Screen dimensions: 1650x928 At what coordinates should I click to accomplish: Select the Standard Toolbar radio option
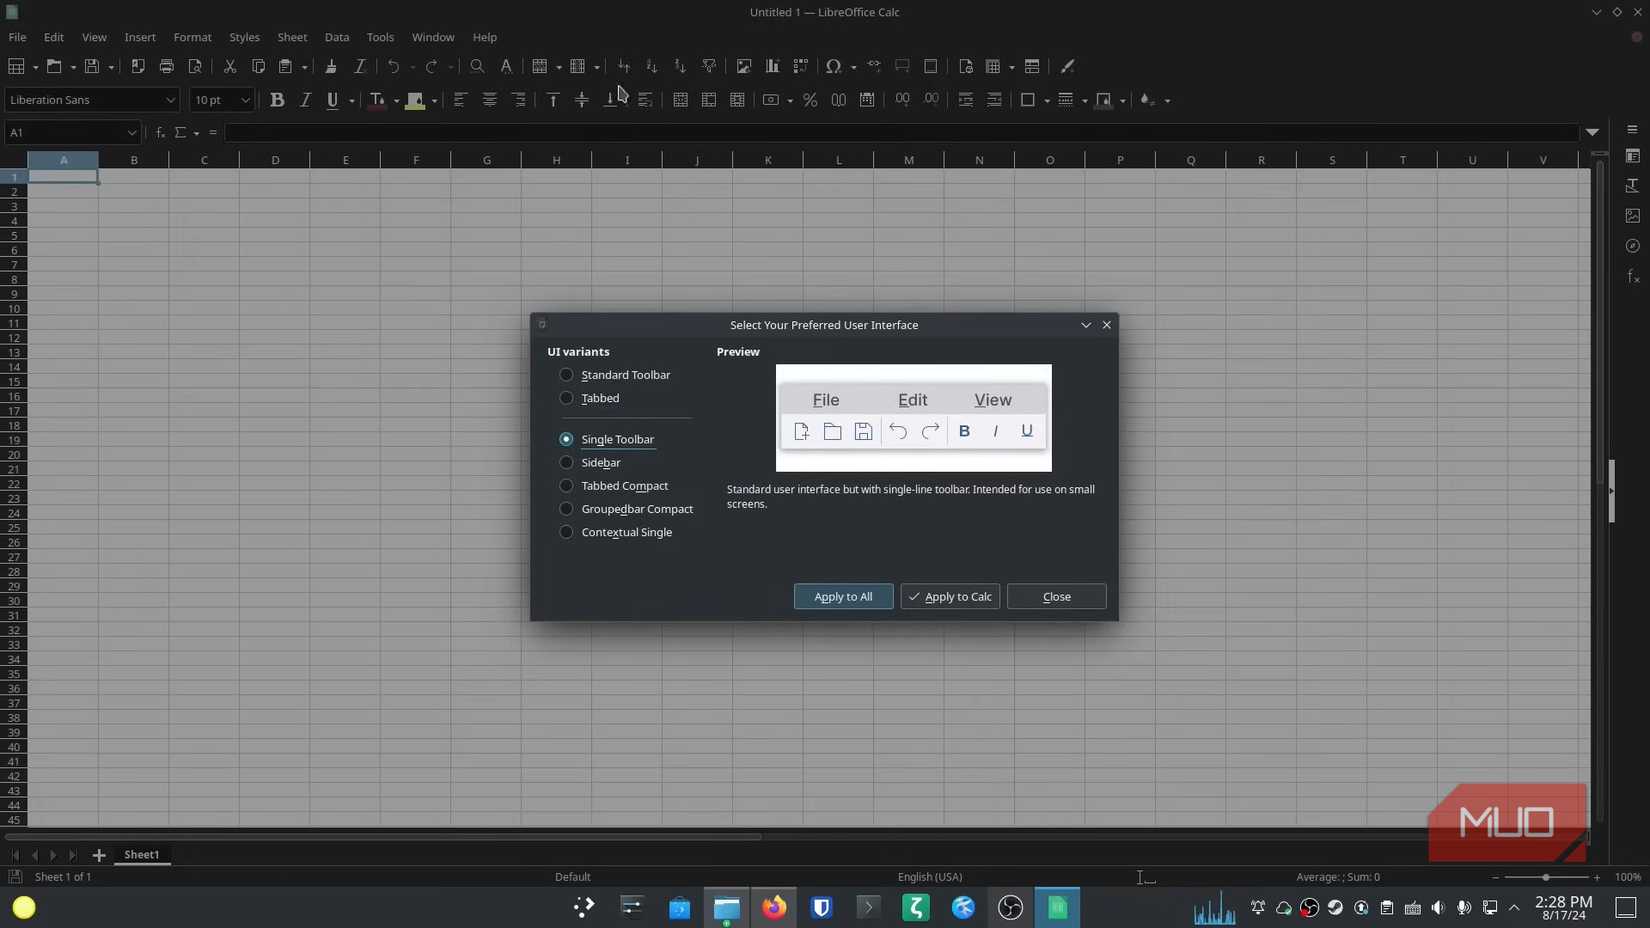pos(566,375)
